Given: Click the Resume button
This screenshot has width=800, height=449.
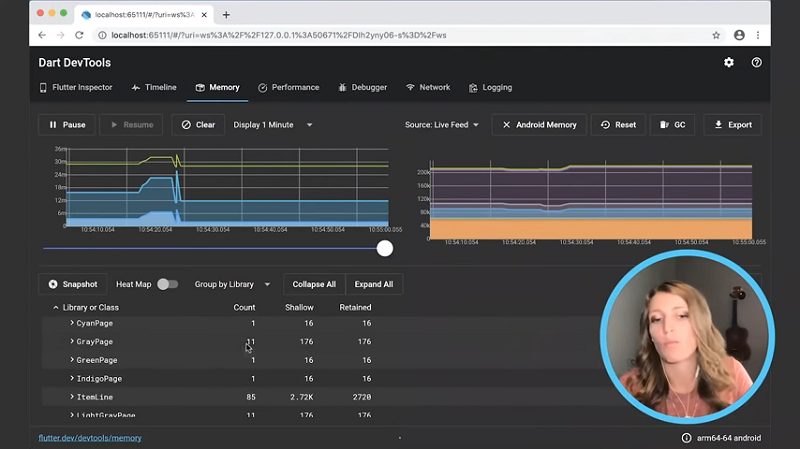Looking at the screenshot, I should pos(131,124).
